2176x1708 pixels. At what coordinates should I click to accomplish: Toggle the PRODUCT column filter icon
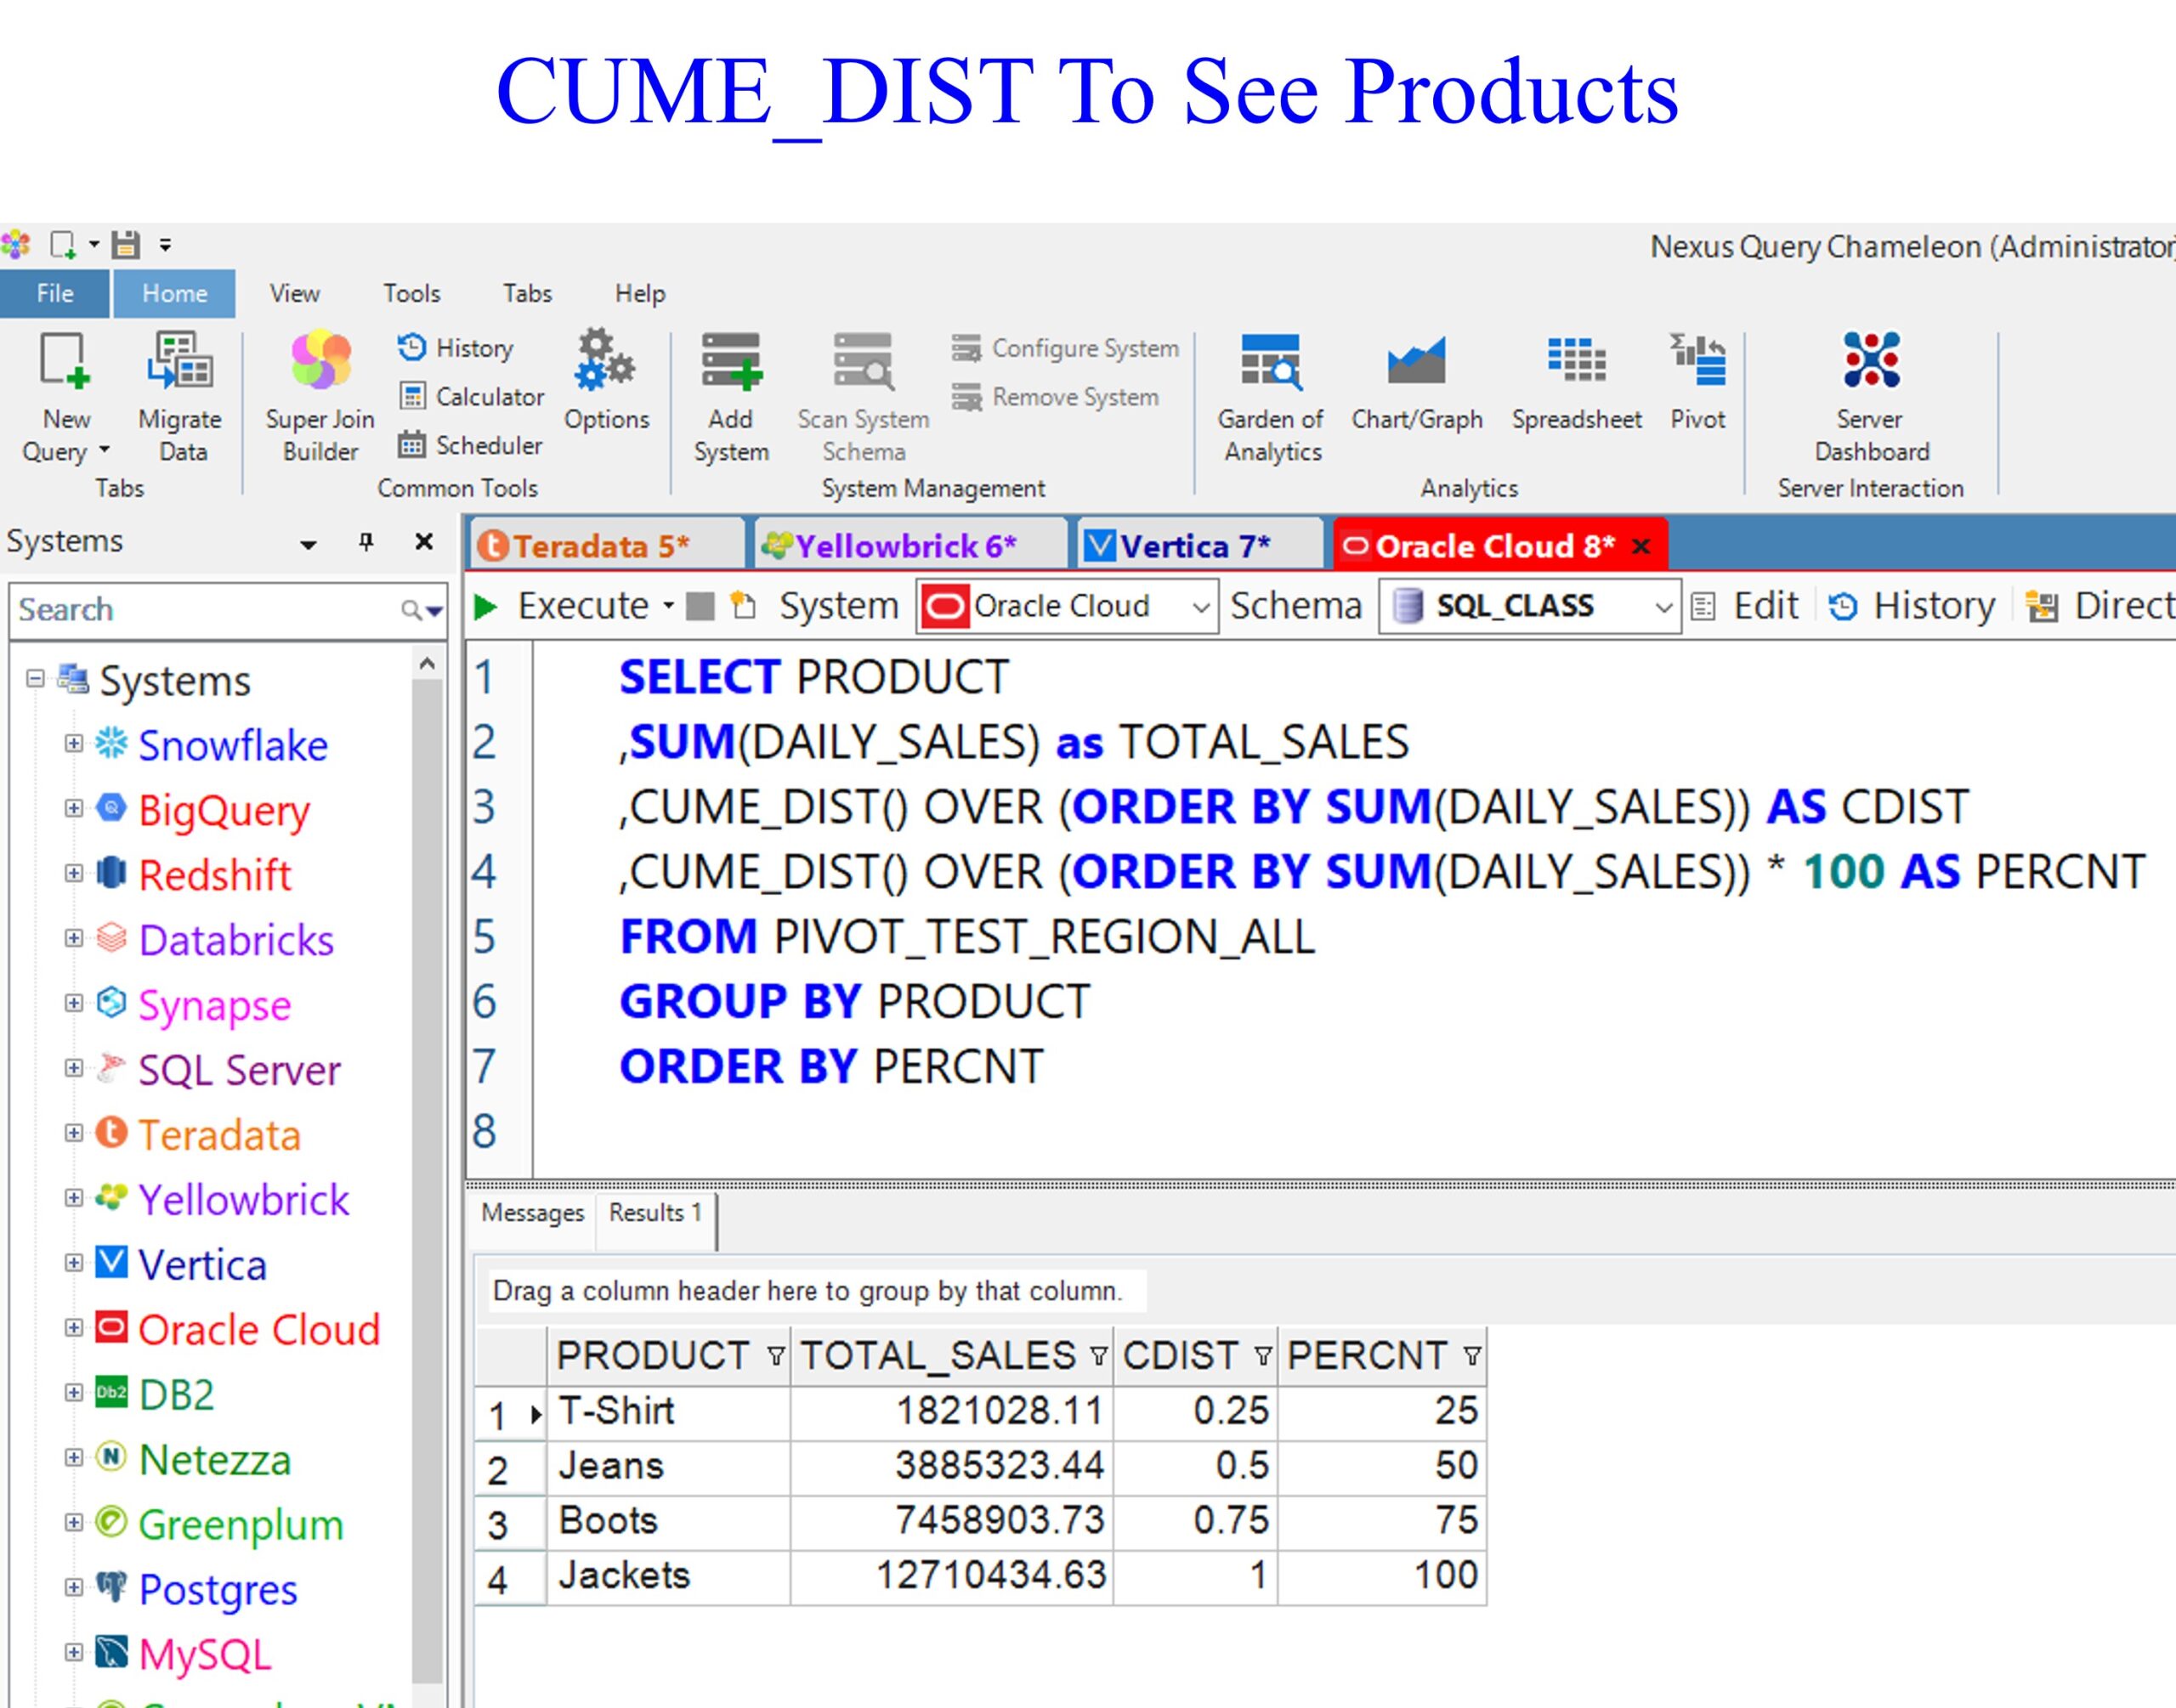(x=775, y=1357)
